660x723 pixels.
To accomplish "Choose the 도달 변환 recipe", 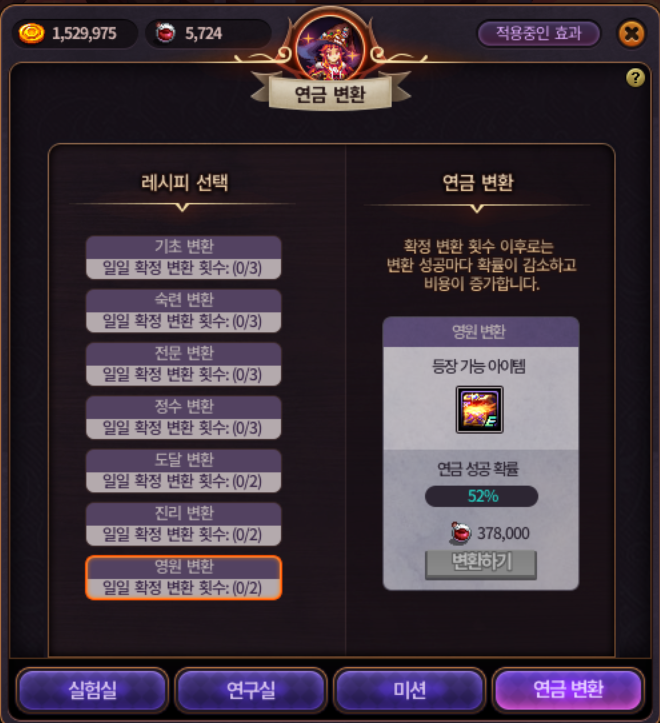I will [x=184, y=471].
